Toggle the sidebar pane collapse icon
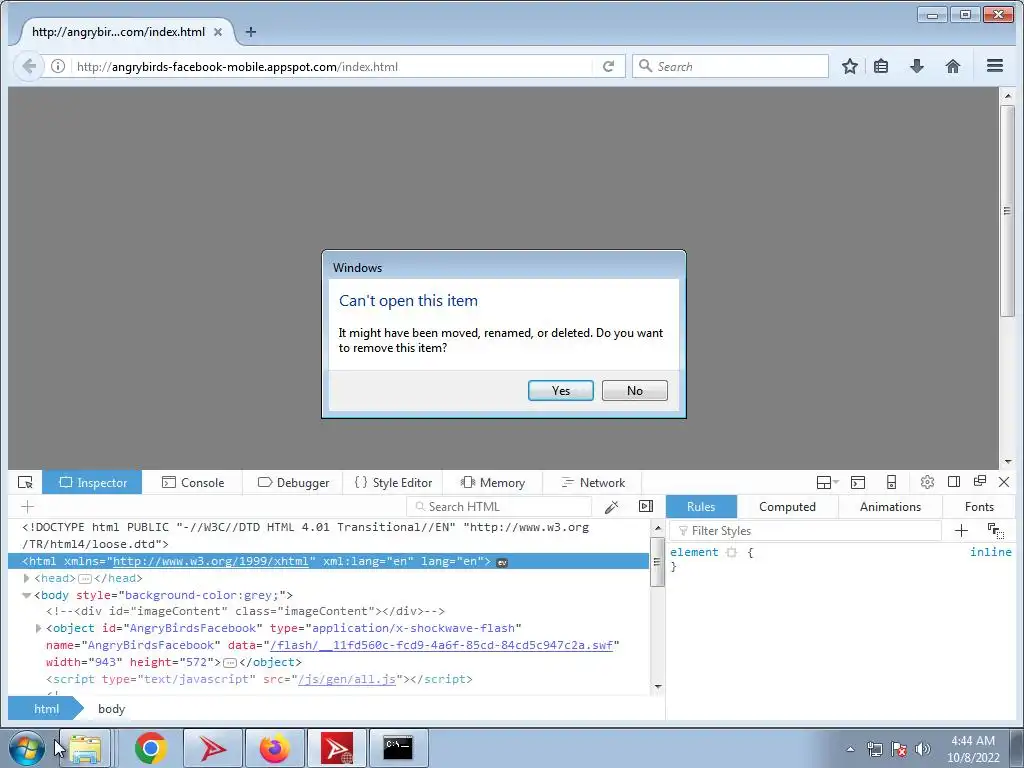This screenshot has height=768, width=1024. [646, 506]
